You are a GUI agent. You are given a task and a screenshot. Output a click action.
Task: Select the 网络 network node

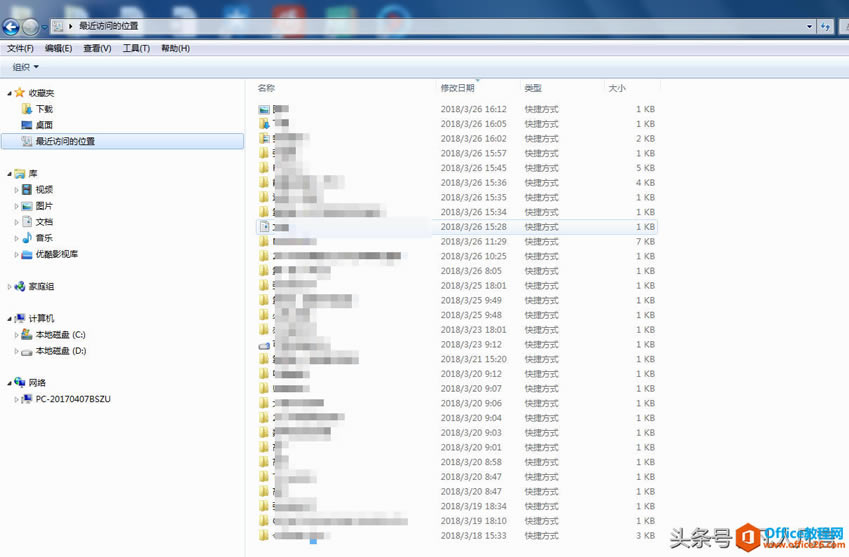pyautogui.click(x=37, y=383)
